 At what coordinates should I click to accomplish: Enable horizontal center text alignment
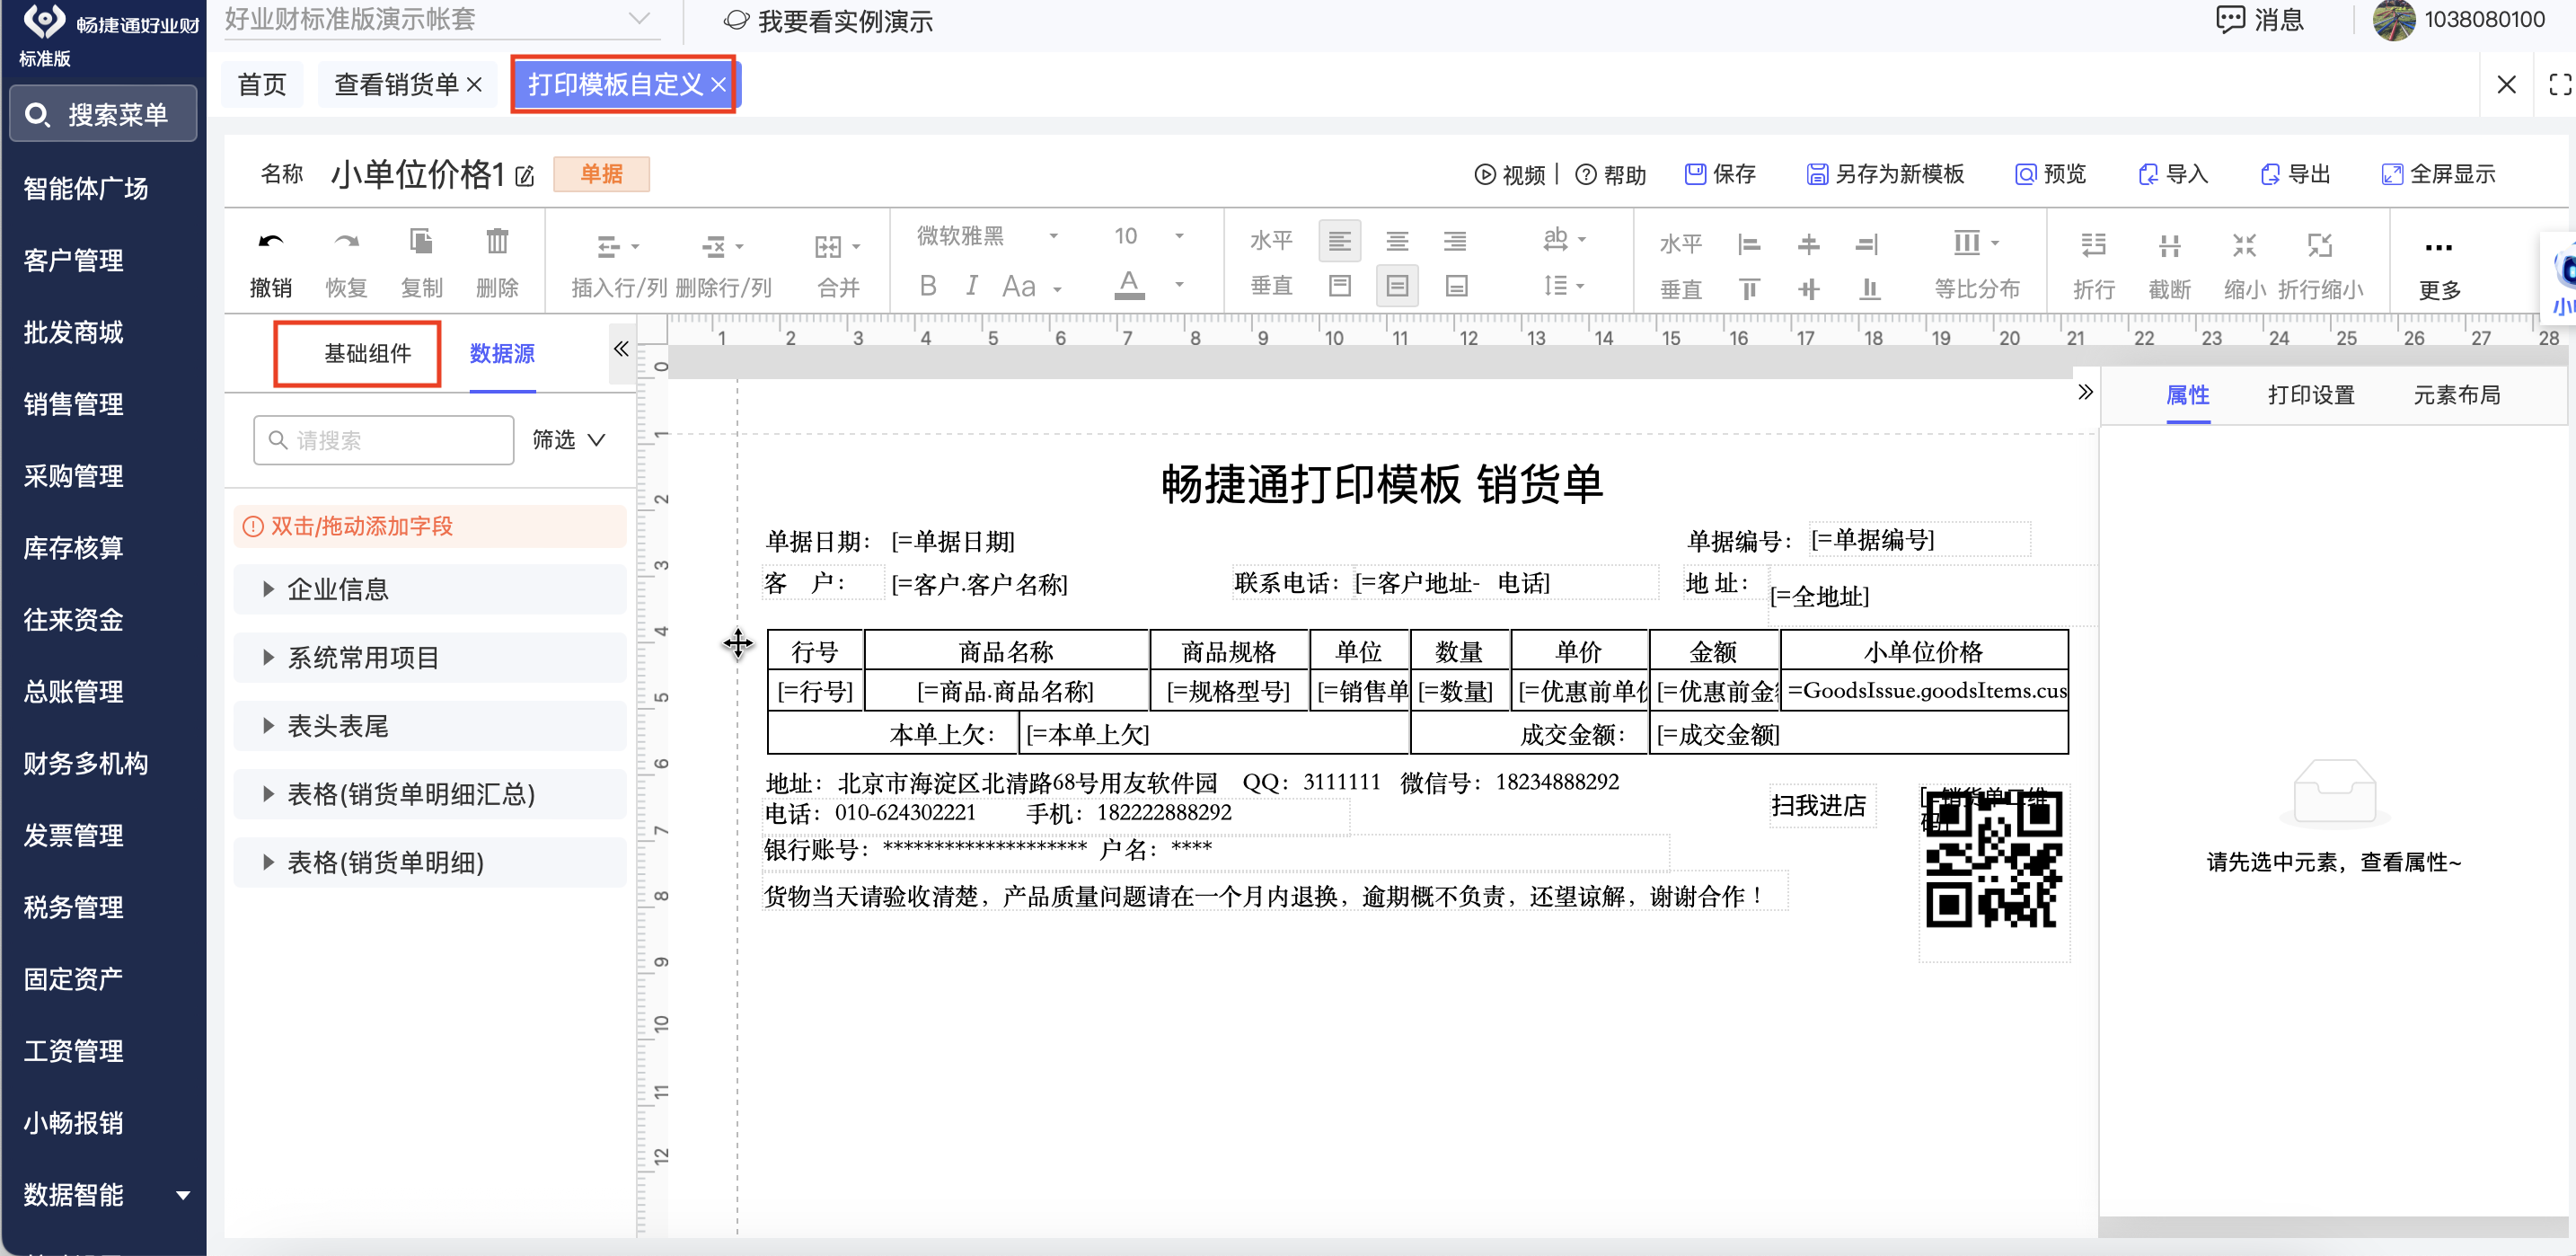(x=1396, y=241)
